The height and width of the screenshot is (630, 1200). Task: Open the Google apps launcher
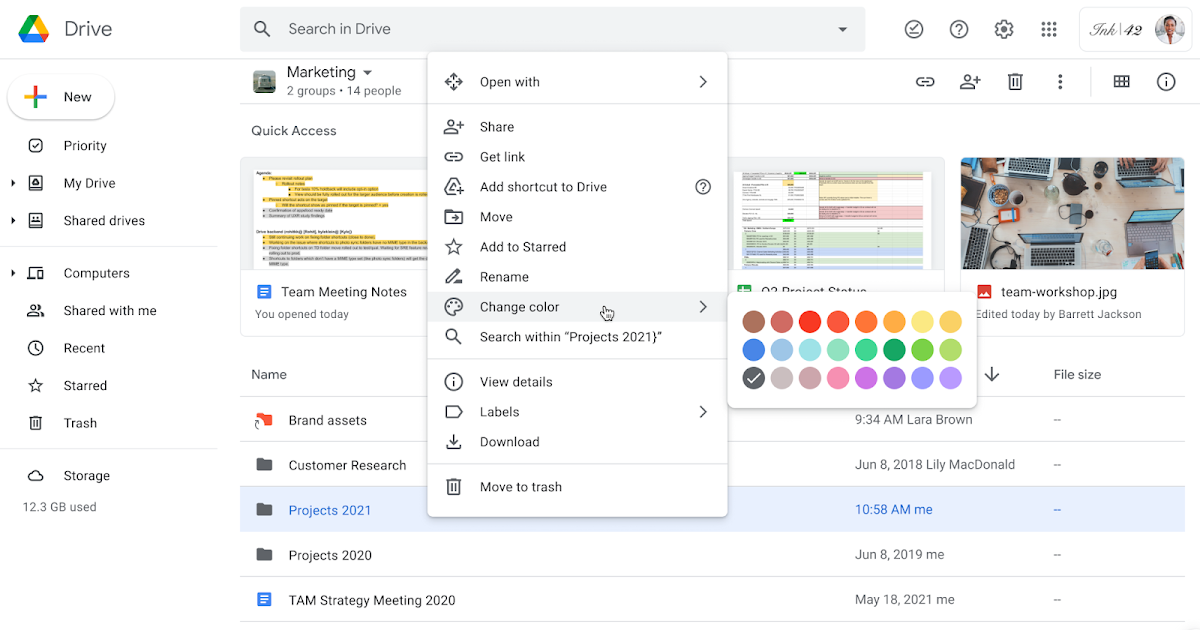click(1049, 29)
